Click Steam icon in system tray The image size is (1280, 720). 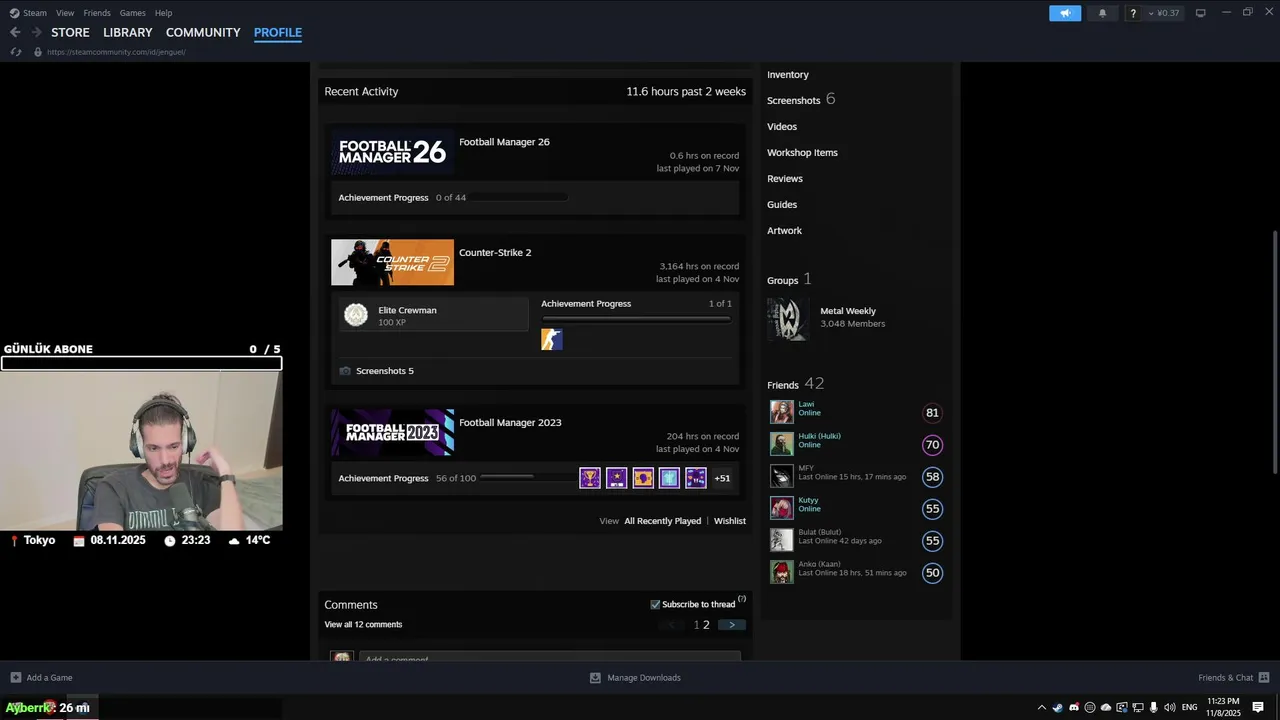point(1058,707)
